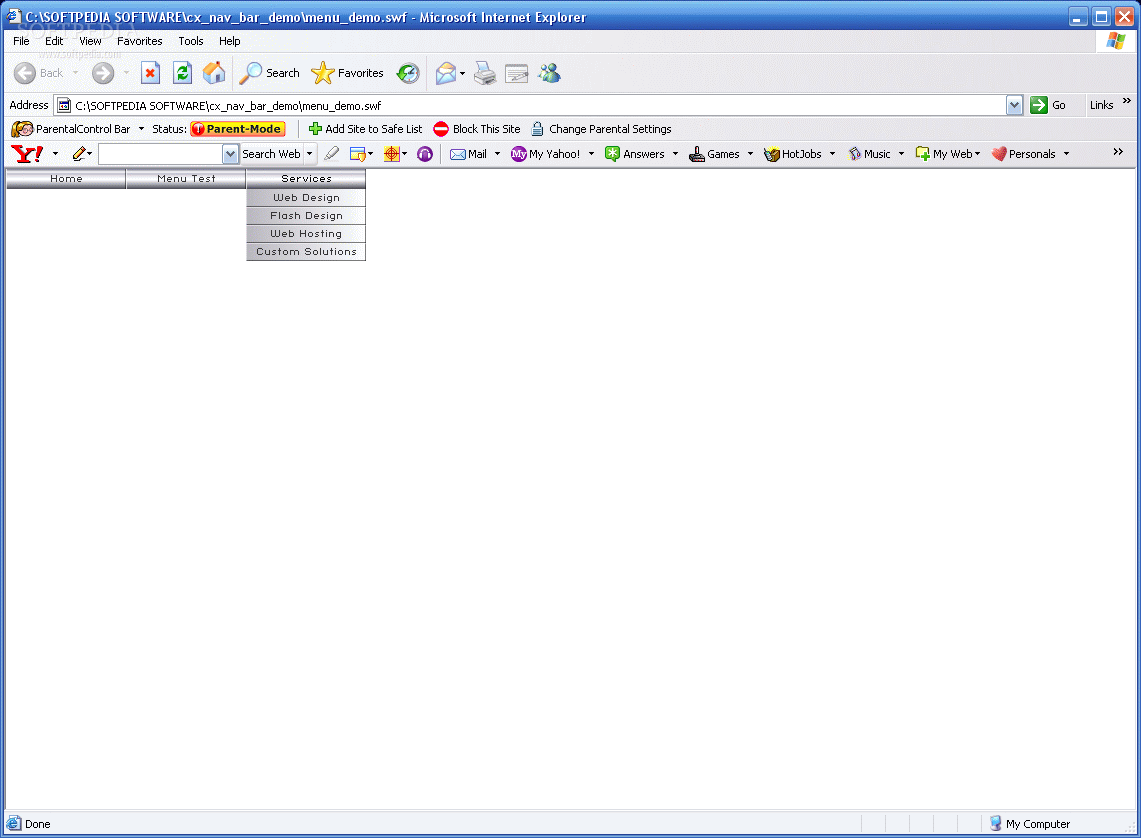Refresh the page using the Refresh icon

coord(183,73)
